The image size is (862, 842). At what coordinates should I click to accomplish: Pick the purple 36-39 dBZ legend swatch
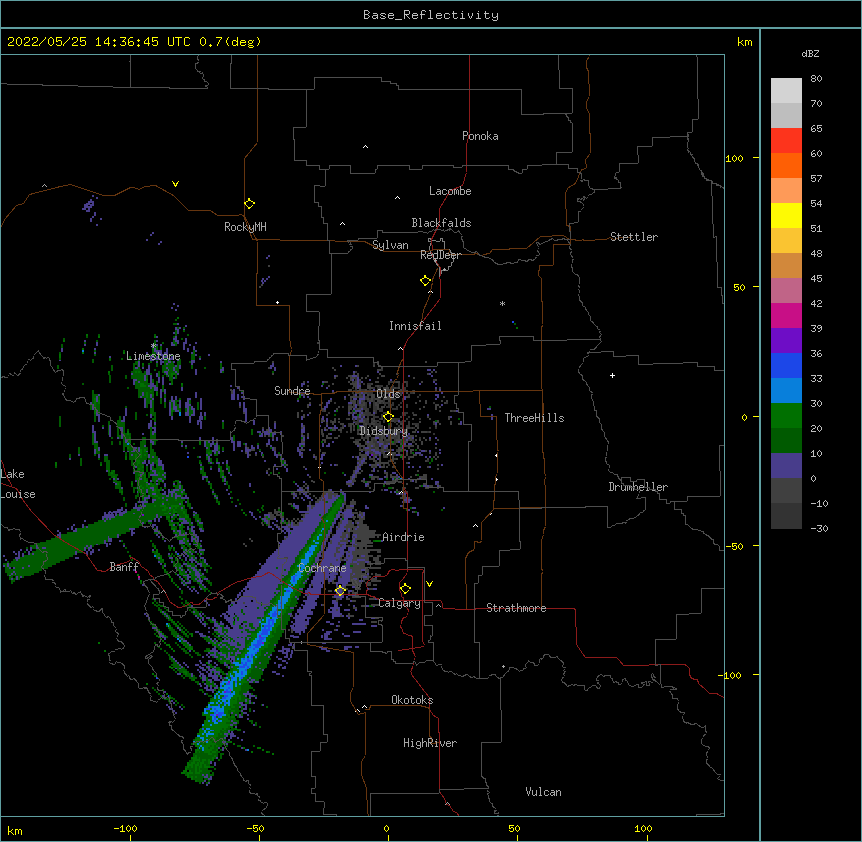click(x=786, y=341)
